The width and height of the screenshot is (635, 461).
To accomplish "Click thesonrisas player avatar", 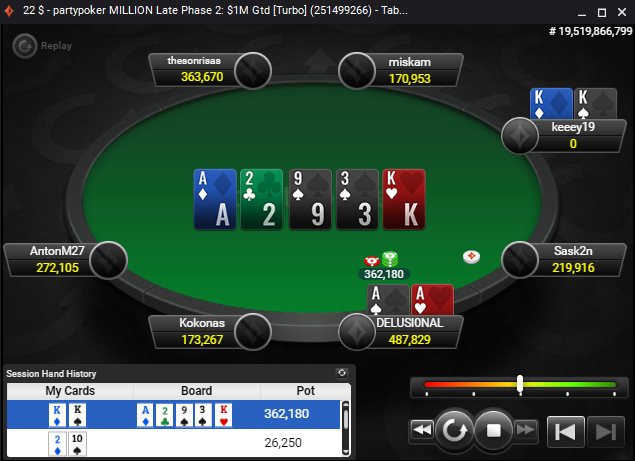I will (253, 70).
